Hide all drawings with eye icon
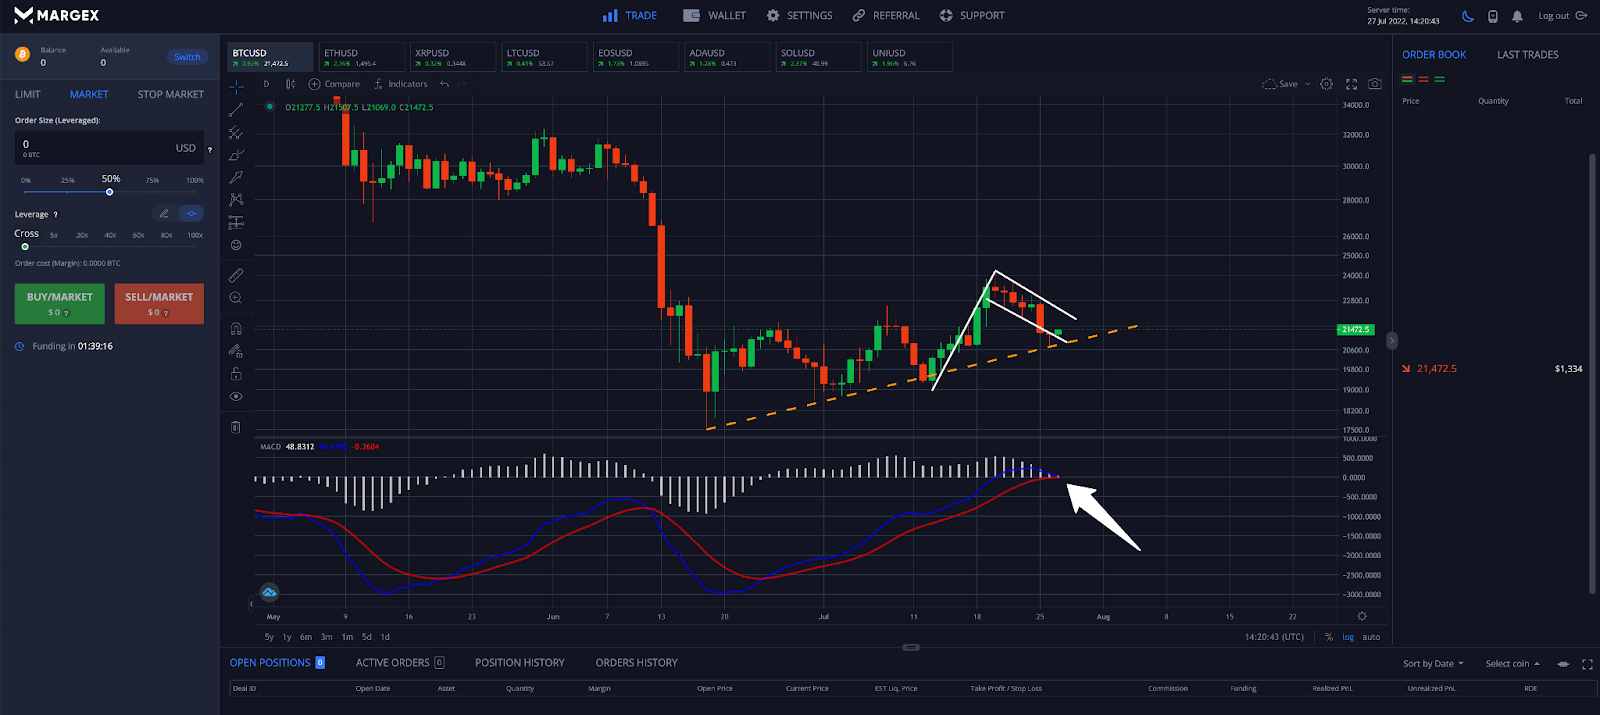 236,396
